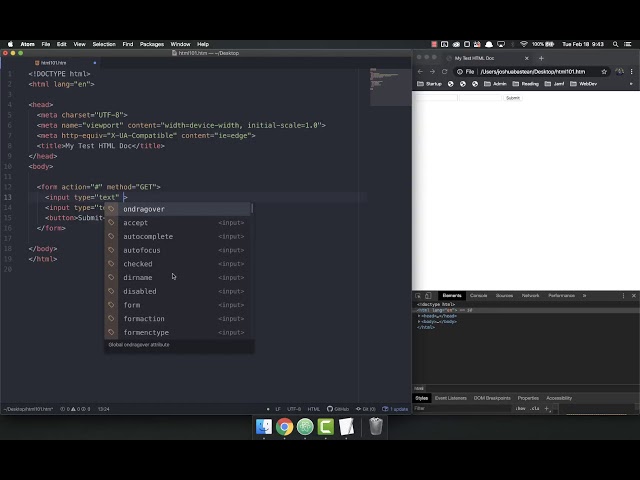Open the Reading bookmarks folder
This screenshot has width=640, height=480.
(526, 84)
